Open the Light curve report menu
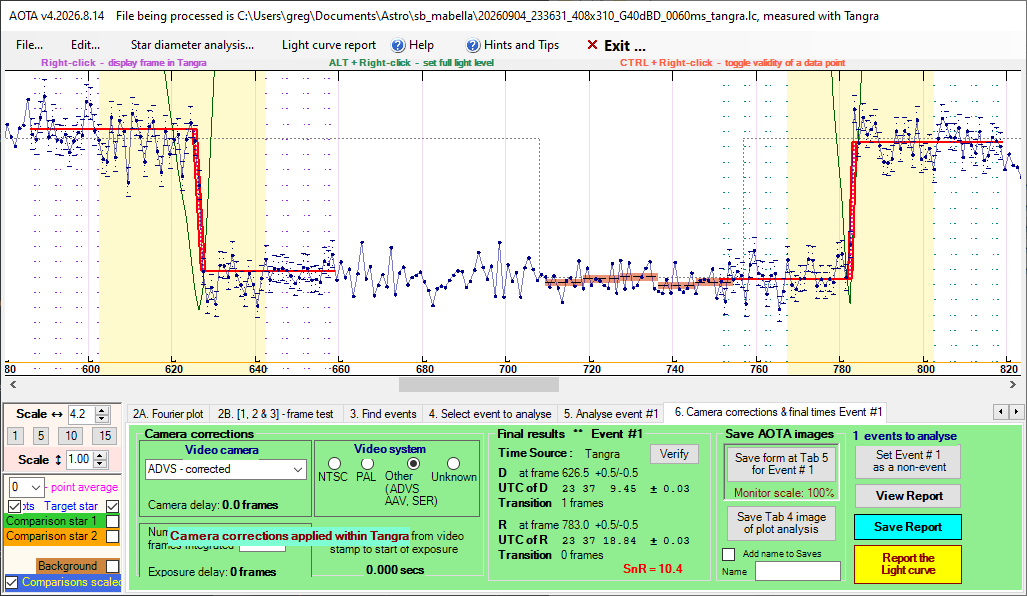Viewport: 1027px width, 596px height. coord(329,45)
